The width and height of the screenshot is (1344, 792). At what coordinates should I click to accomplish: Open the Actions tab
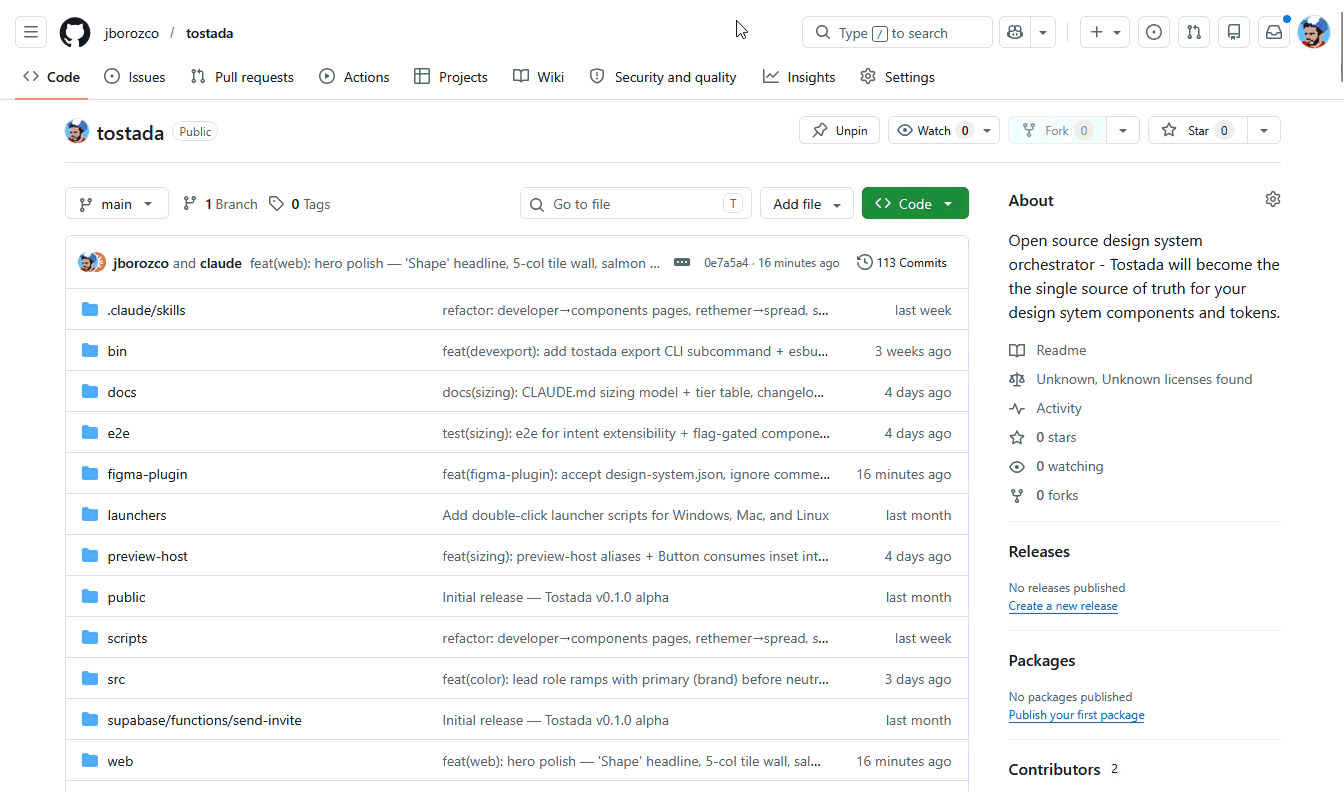pos(354,77)
